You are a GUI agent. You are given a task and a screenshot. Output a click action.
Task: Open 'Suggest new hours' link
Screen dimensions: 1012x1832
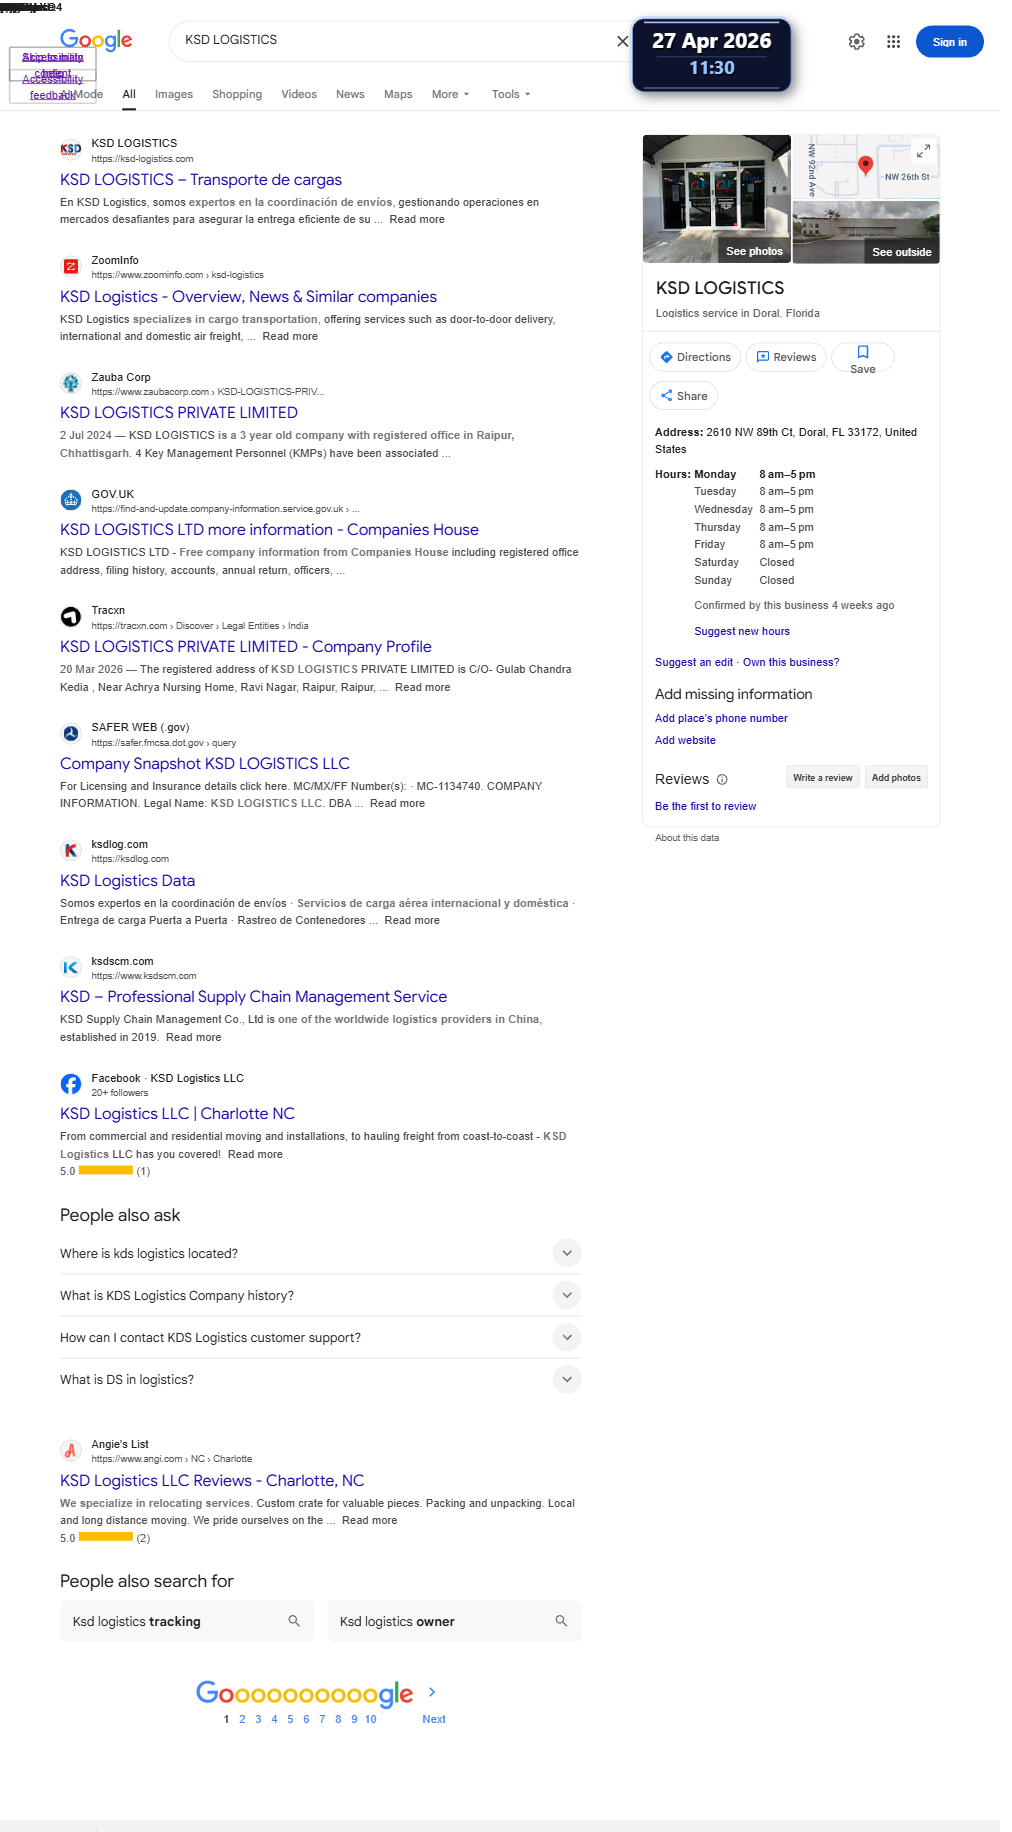coord(742,631)
